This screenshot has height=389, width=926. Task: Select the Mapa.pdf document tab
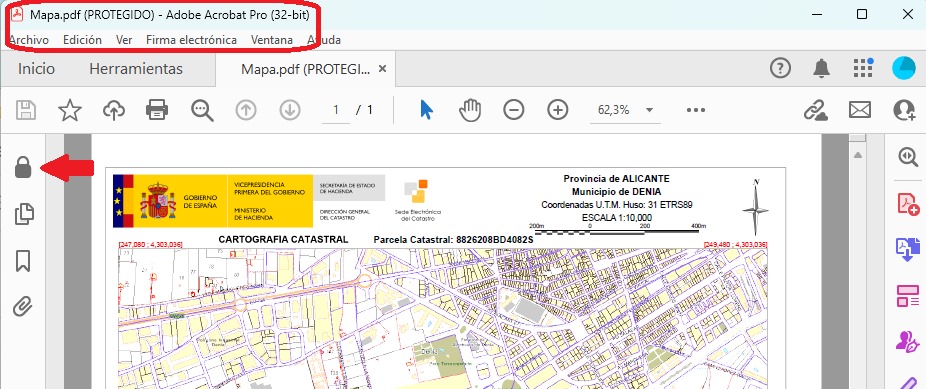click(x=305, y=69)
